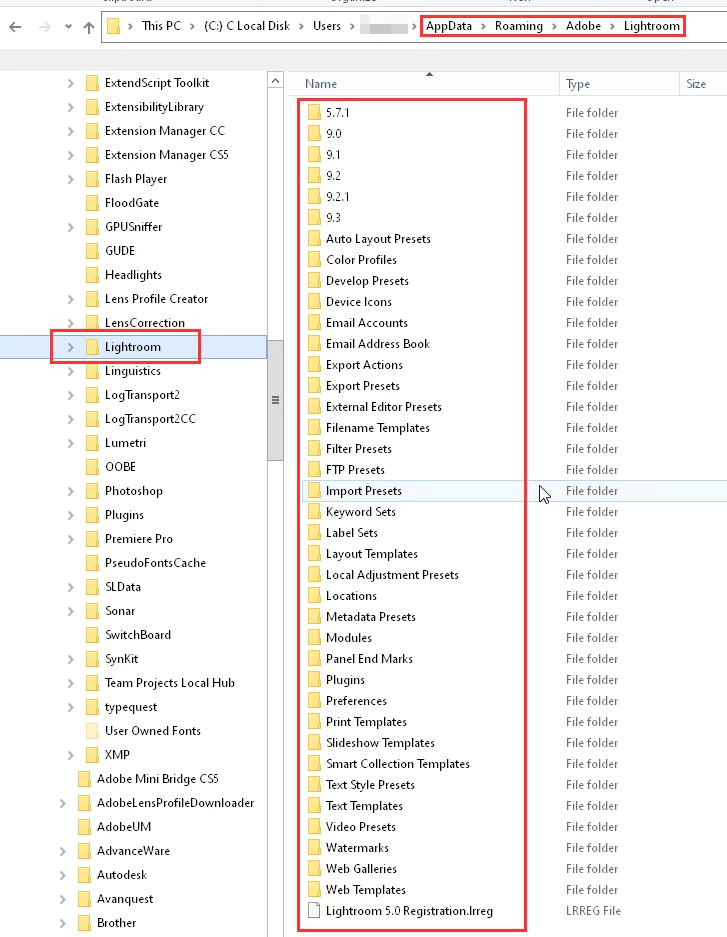This screenshot has width=727, height=937.
Task: Select the FloodGate folder in the tree
Action: (131, 203)
